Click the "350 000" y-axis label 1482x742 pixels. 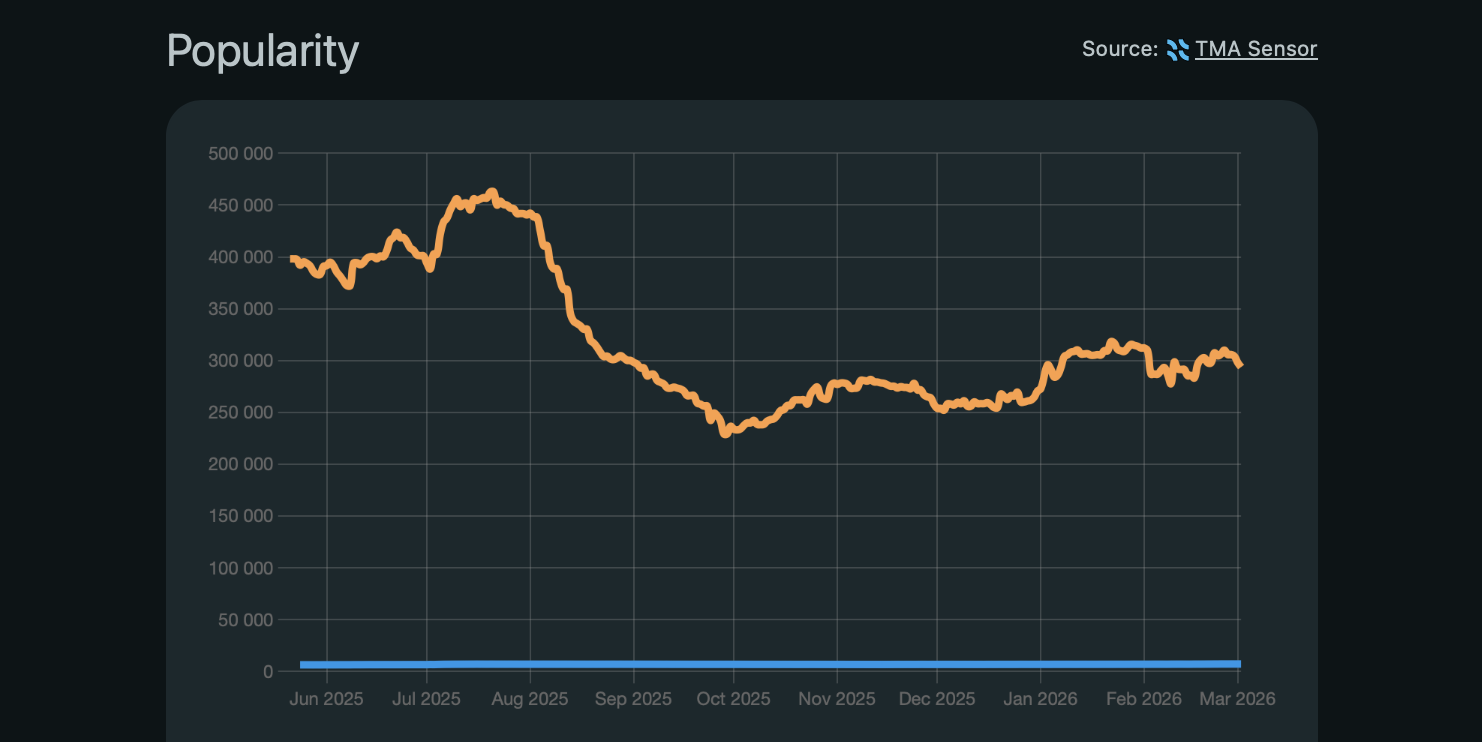[x=240, y=309]
